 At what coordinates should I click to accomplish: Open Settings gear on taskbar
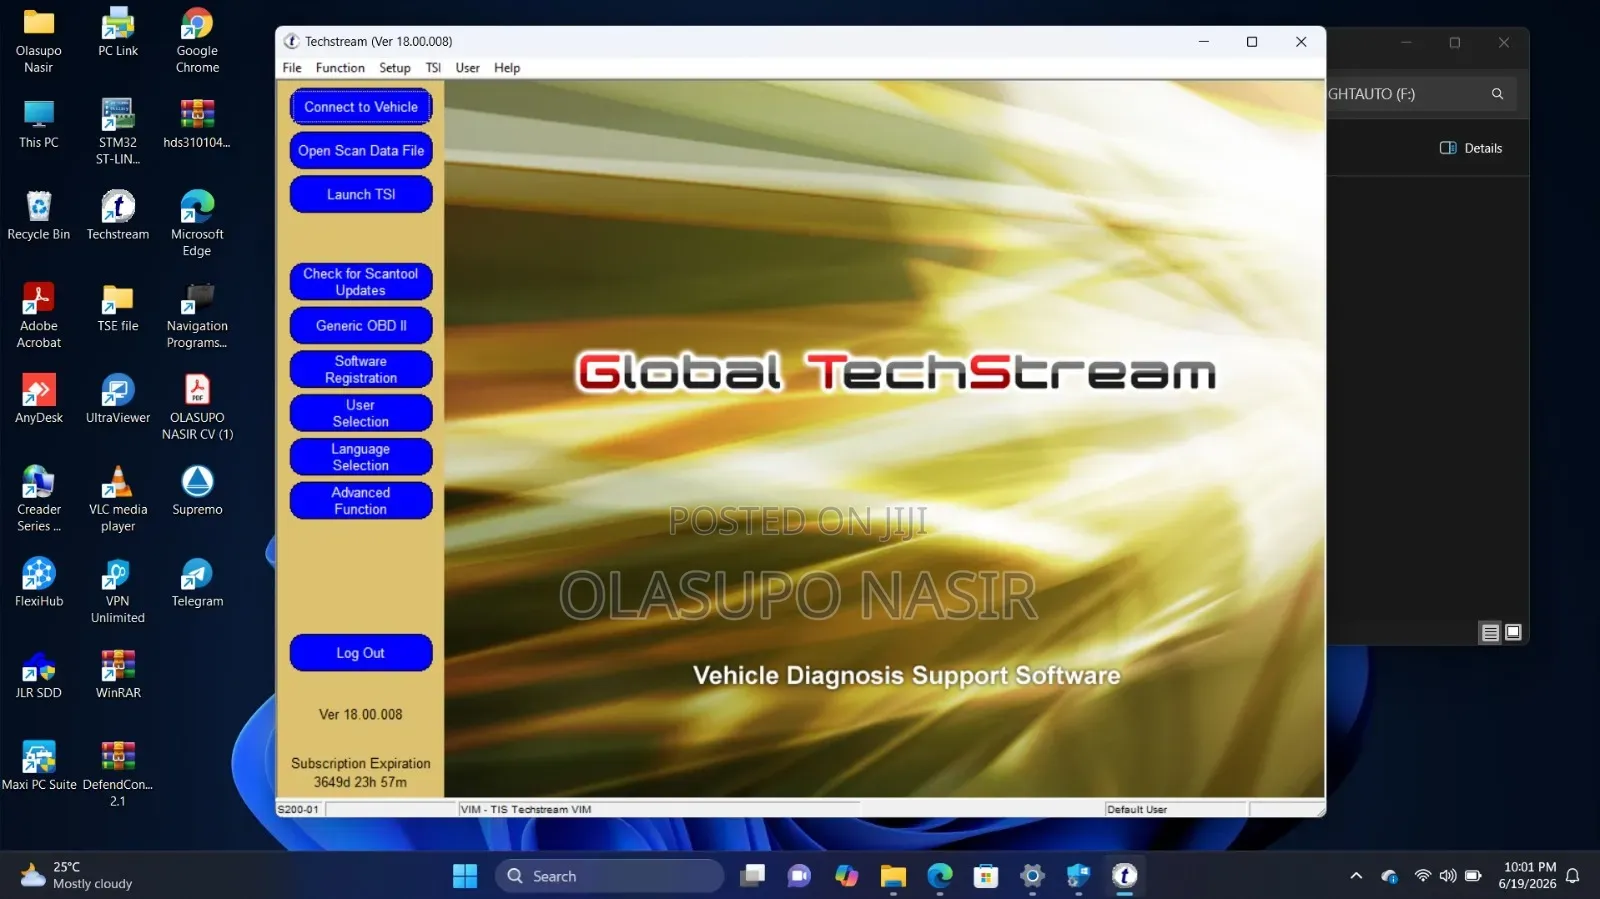point(1032,876)
